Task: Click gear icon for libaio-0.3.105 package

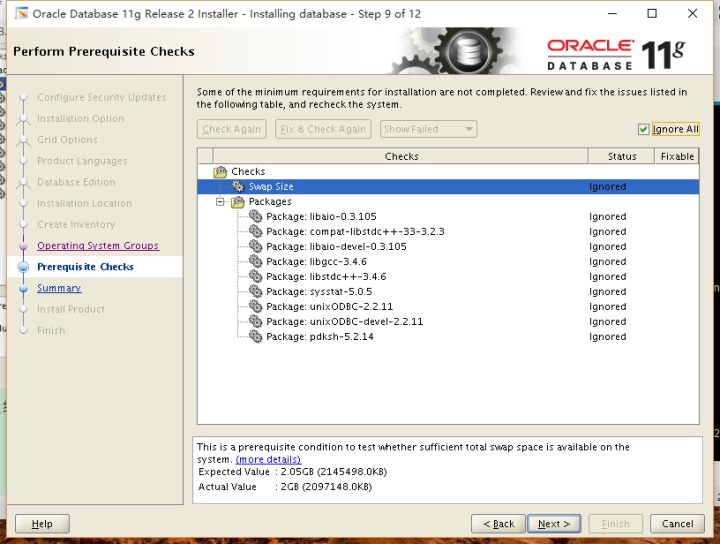Action: 255,216
